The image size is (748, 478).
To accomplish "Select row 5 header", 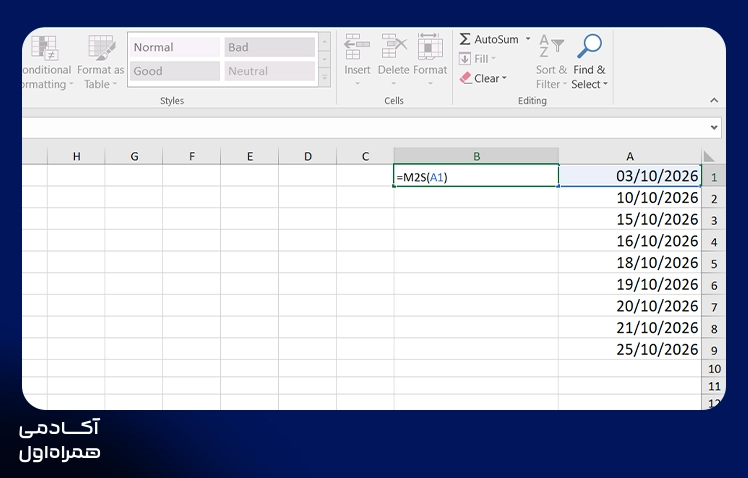I will tap(714, 263).
